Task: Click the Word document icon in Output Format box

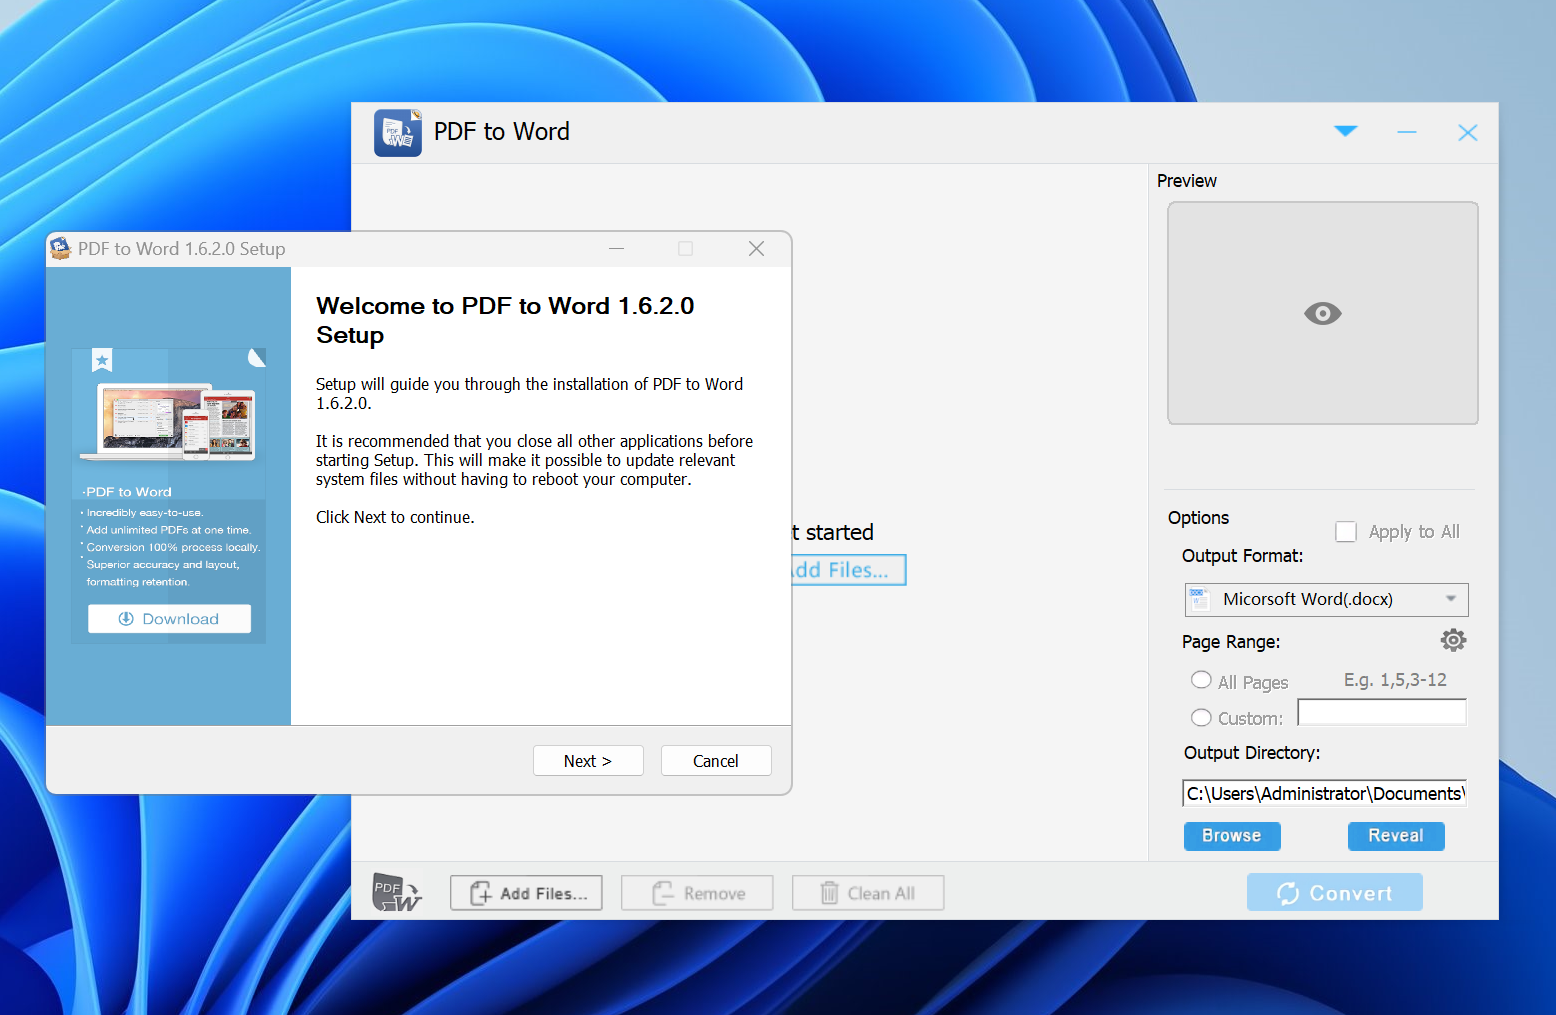Action: 1199,599
